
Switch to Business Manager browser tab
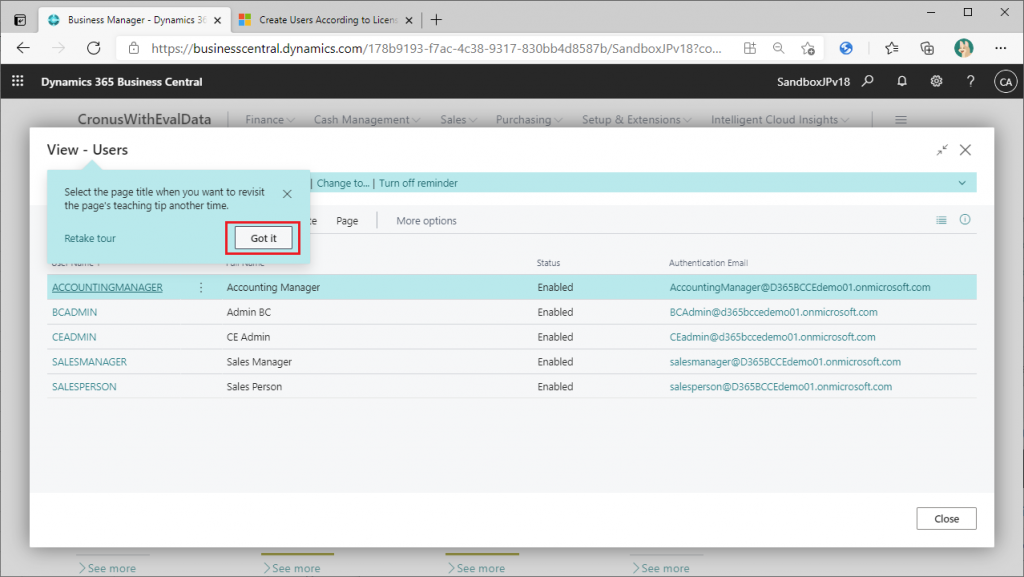(135, 20)
